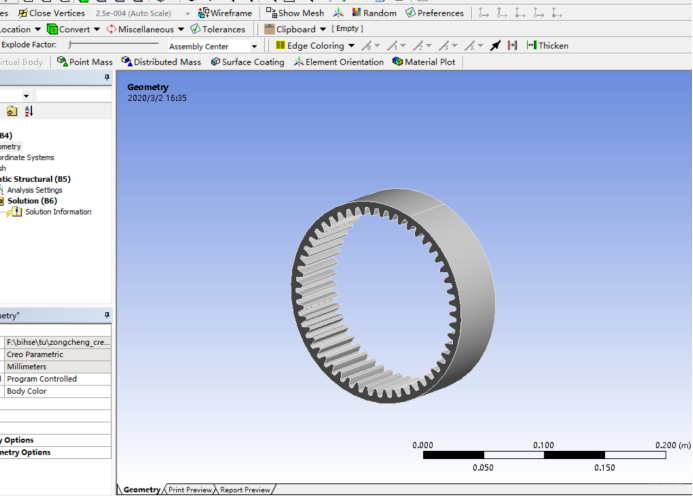Select Solution Information in the tree
The image size is (693, 496).
point(58,212)
